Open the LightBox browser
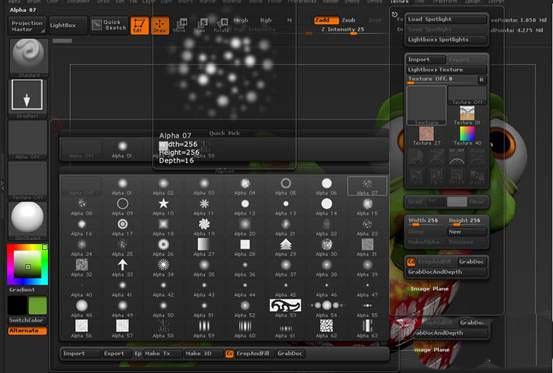This screenshot has width=553, height=373. pyautogui.click(x=68, y=25)
